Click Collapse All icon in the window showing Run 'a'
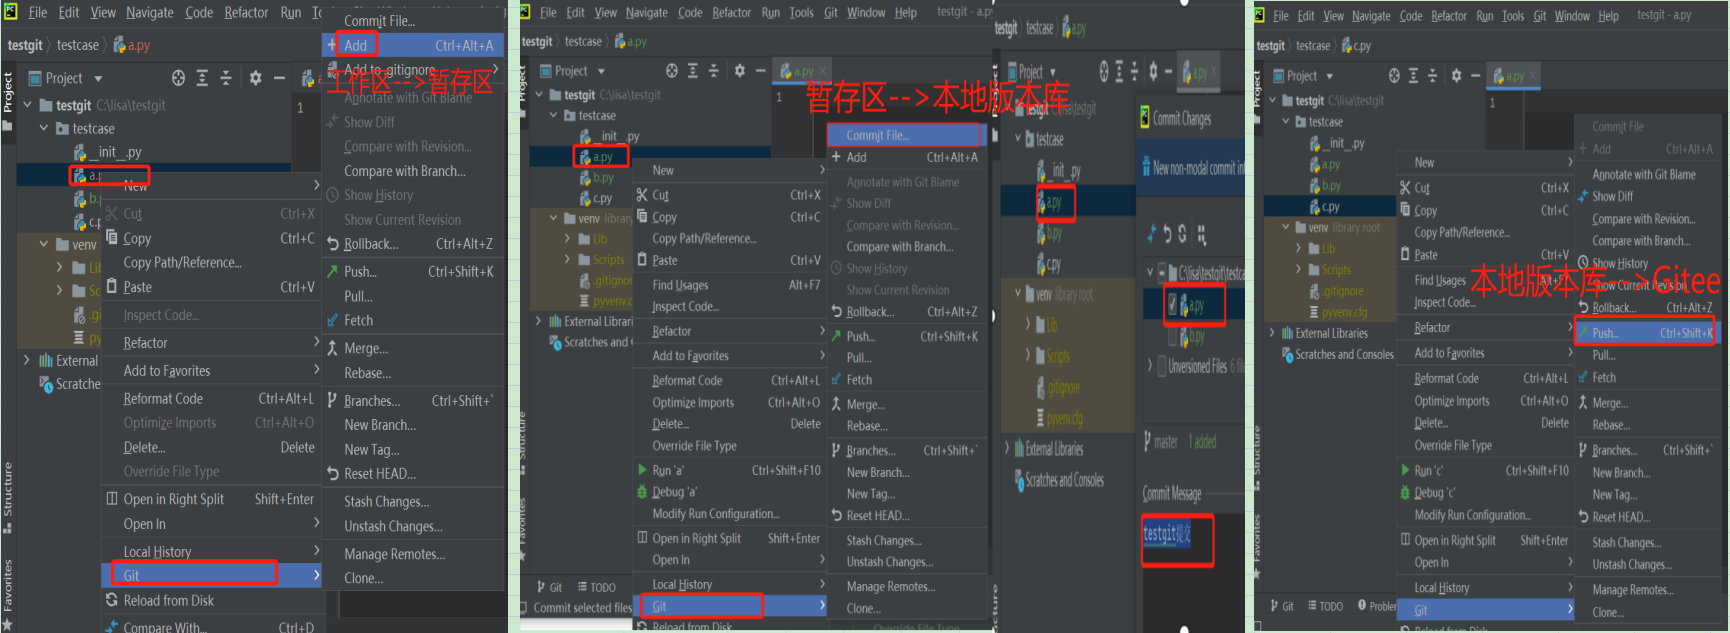Screen dimensions: 1730x633 pos(713,71)
